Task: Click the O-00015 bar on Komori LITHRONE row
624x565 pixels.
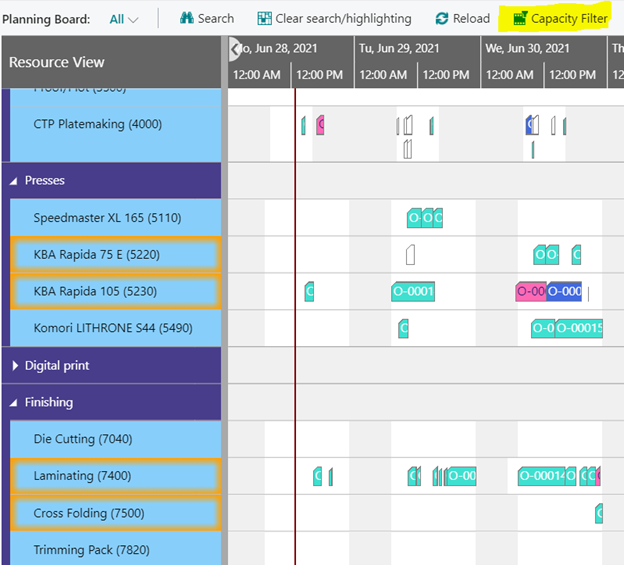Action: (x=579, y=328)
